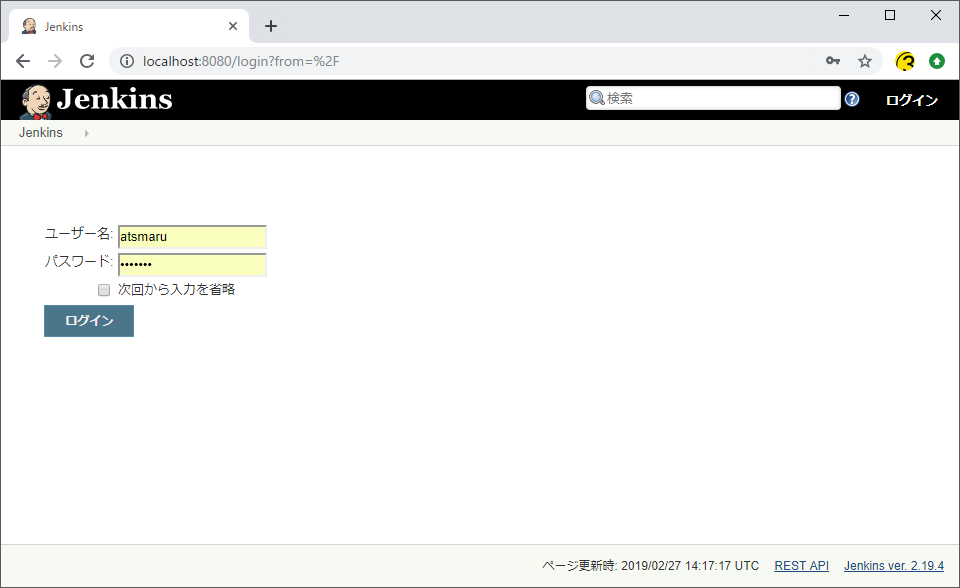Focus the ユーザー名 input field

(192, 236)
